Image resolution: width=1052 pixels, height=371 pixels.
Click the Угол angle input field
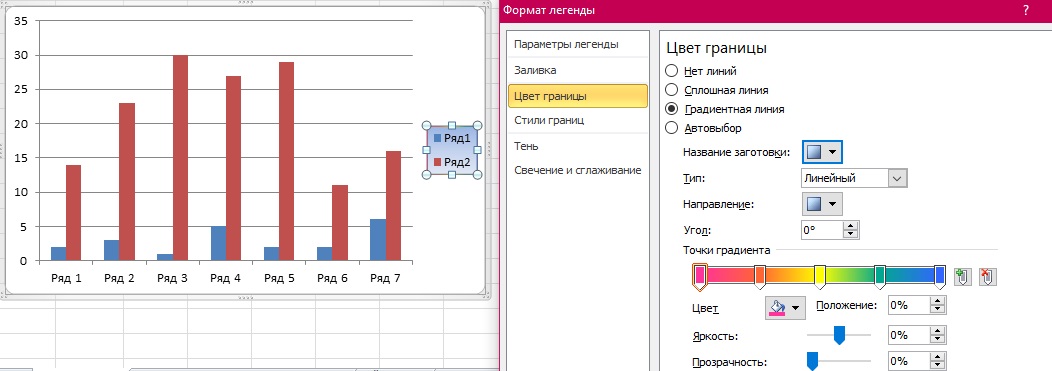pos(822,230)
